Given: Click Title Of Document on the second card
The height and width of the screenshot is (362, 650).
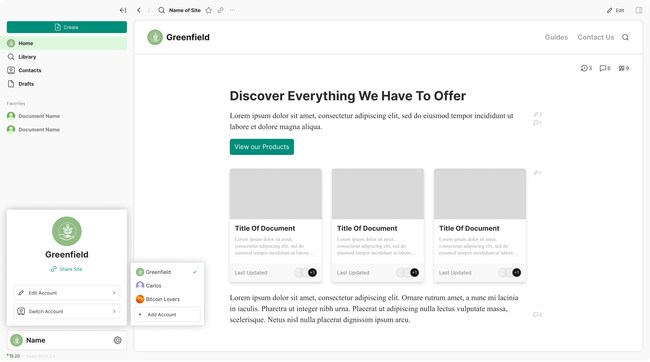Looking at the screenshot, I should (x=367, y=228).
